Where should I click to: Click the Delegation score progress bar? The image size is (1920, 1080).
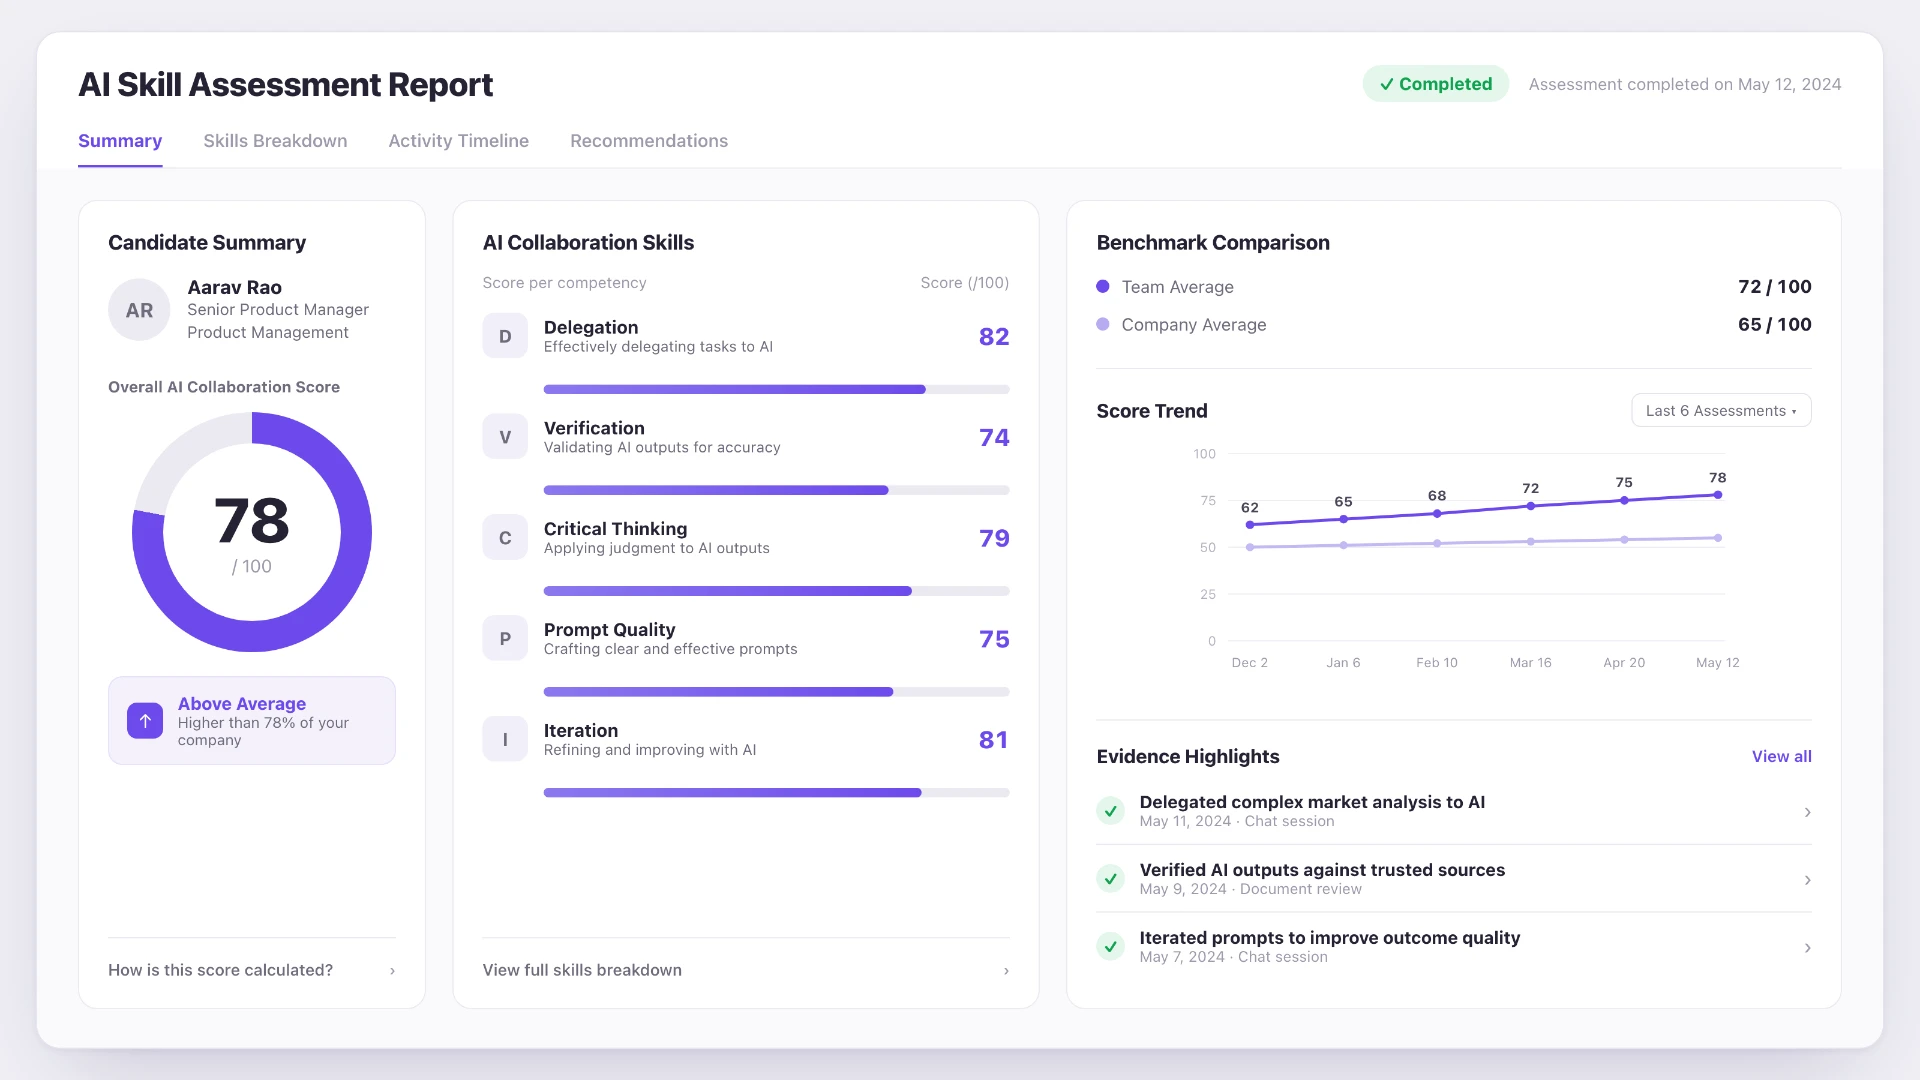776,390
